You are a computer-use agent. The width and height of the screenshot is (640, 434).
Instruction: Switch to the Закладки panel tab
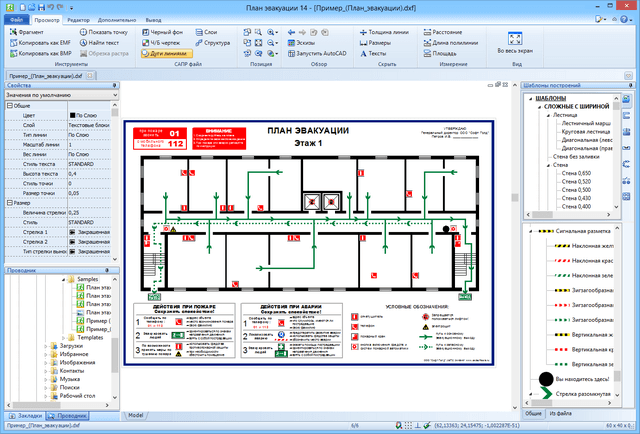click(x=24, y=414)
